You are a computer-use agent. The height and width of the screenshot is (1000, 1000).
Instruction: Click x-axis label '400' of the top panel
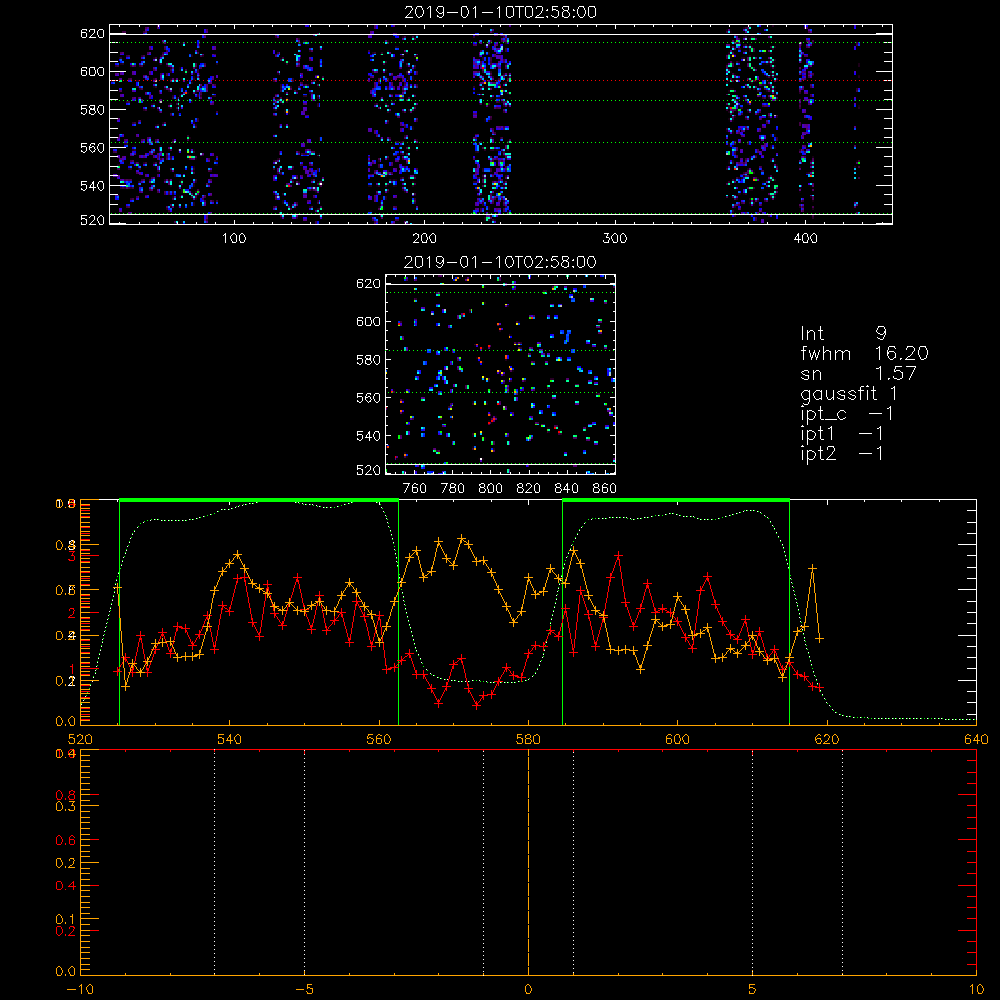[x=805, y=239]
